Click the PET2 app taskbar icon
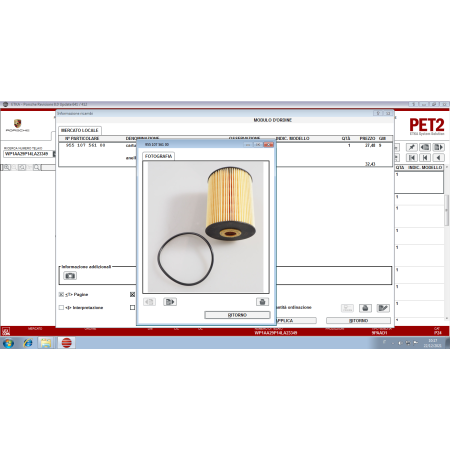Viewport: 450px width, 450px height. pos(66,343)
